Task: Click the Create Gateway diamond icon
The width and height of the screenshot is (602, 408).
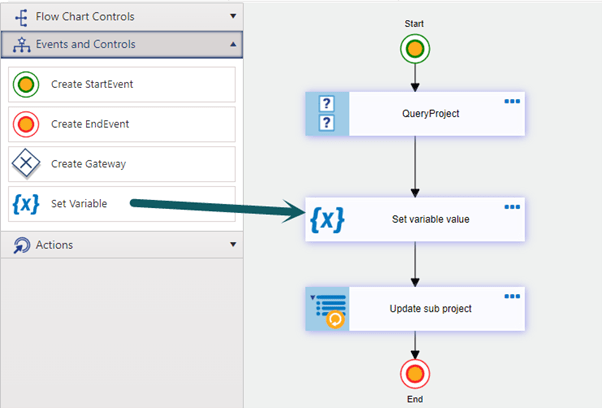Action: pos(26,164)
